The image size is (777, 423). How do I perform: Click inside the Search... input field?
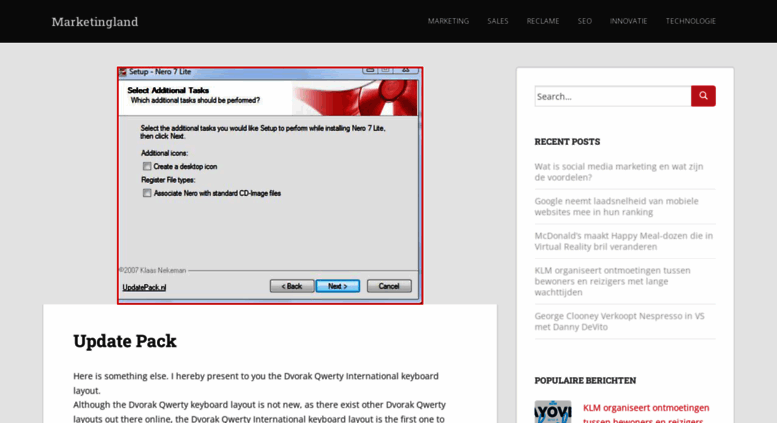(x=613, y=96)
